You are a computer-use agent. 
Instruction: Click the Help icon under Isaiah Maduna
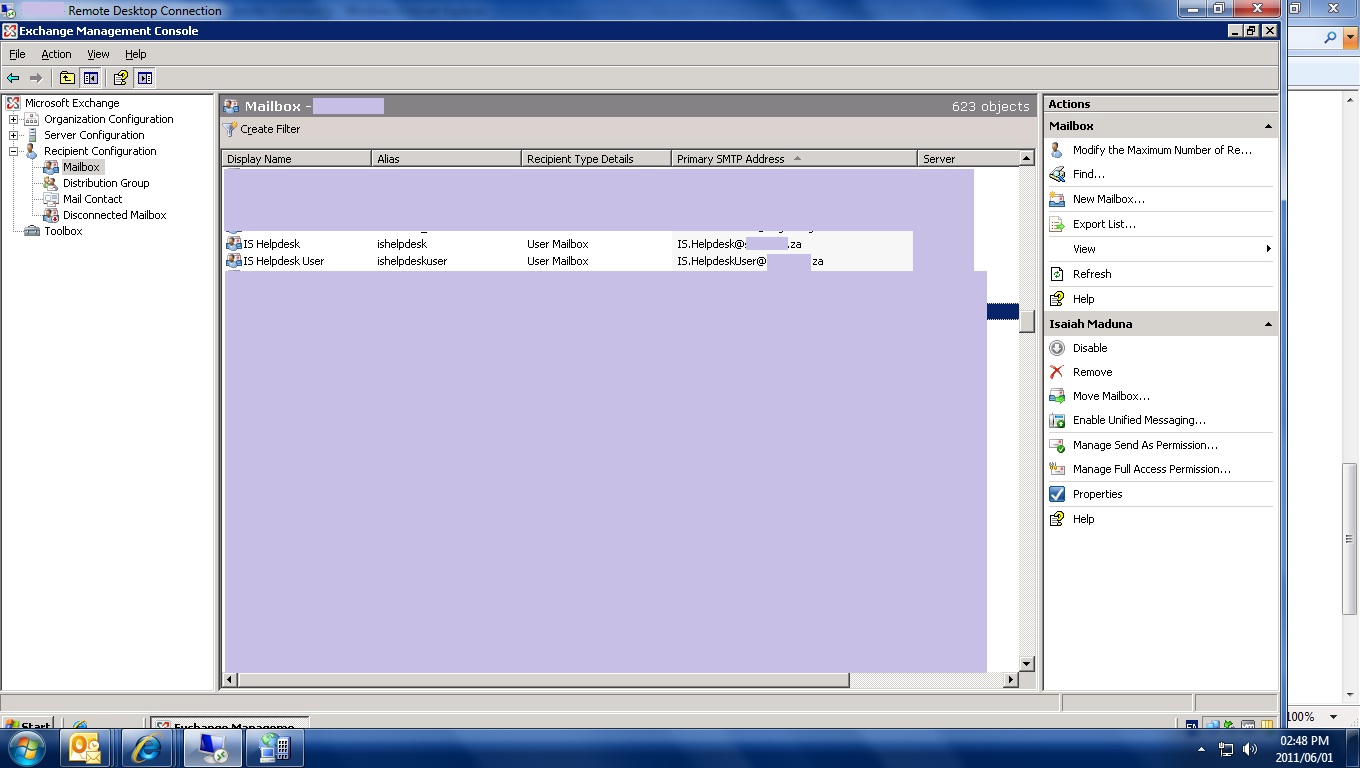click(1057, 519)
